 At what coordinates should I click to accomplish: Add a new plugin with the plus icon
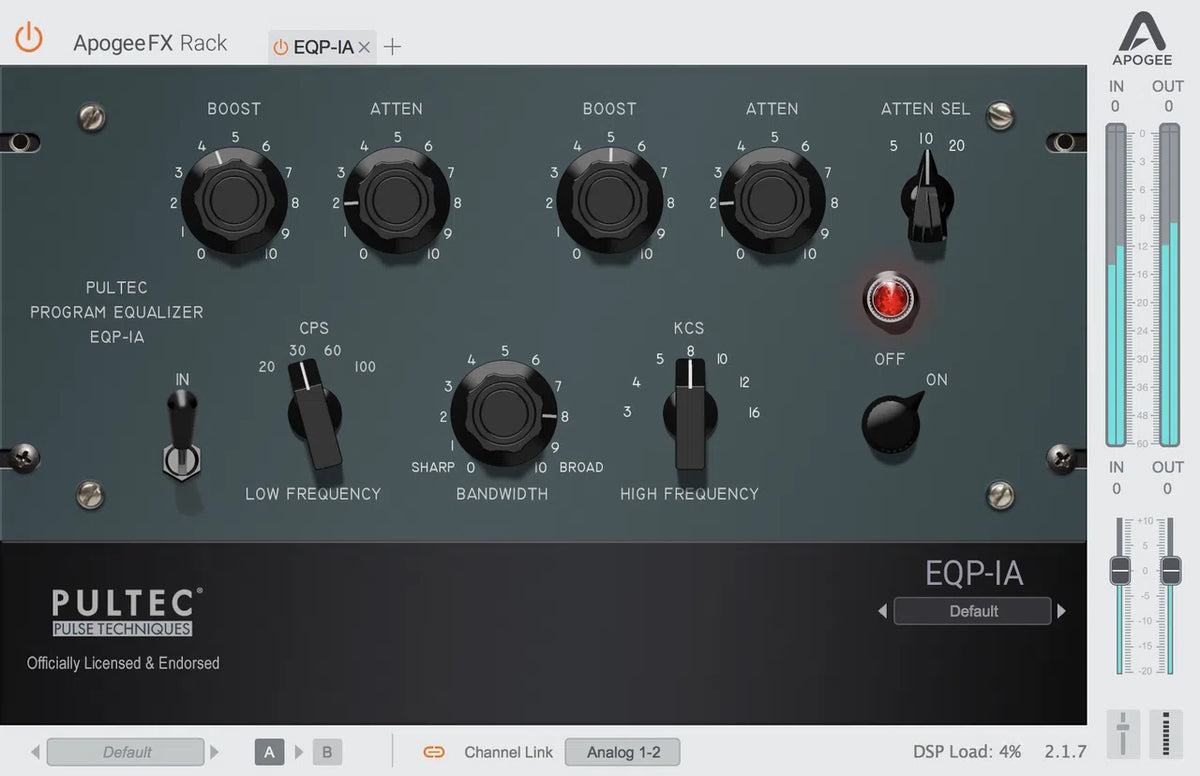(392, 45)
